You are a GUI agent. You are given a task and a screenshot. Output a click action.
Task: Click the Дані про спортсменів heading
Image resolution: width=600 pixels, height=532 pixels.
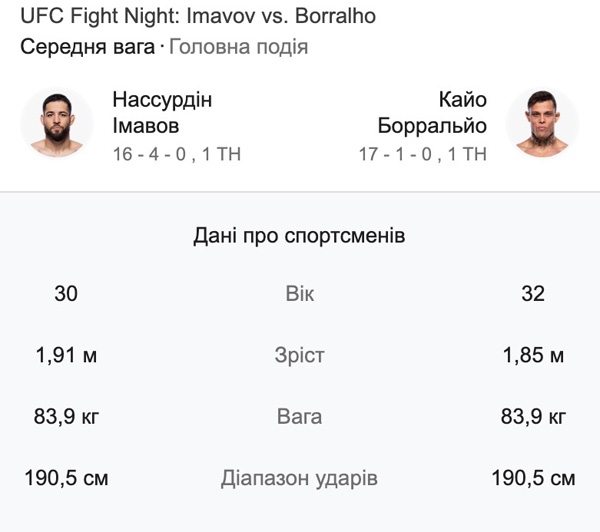click(x=299, y=235)
